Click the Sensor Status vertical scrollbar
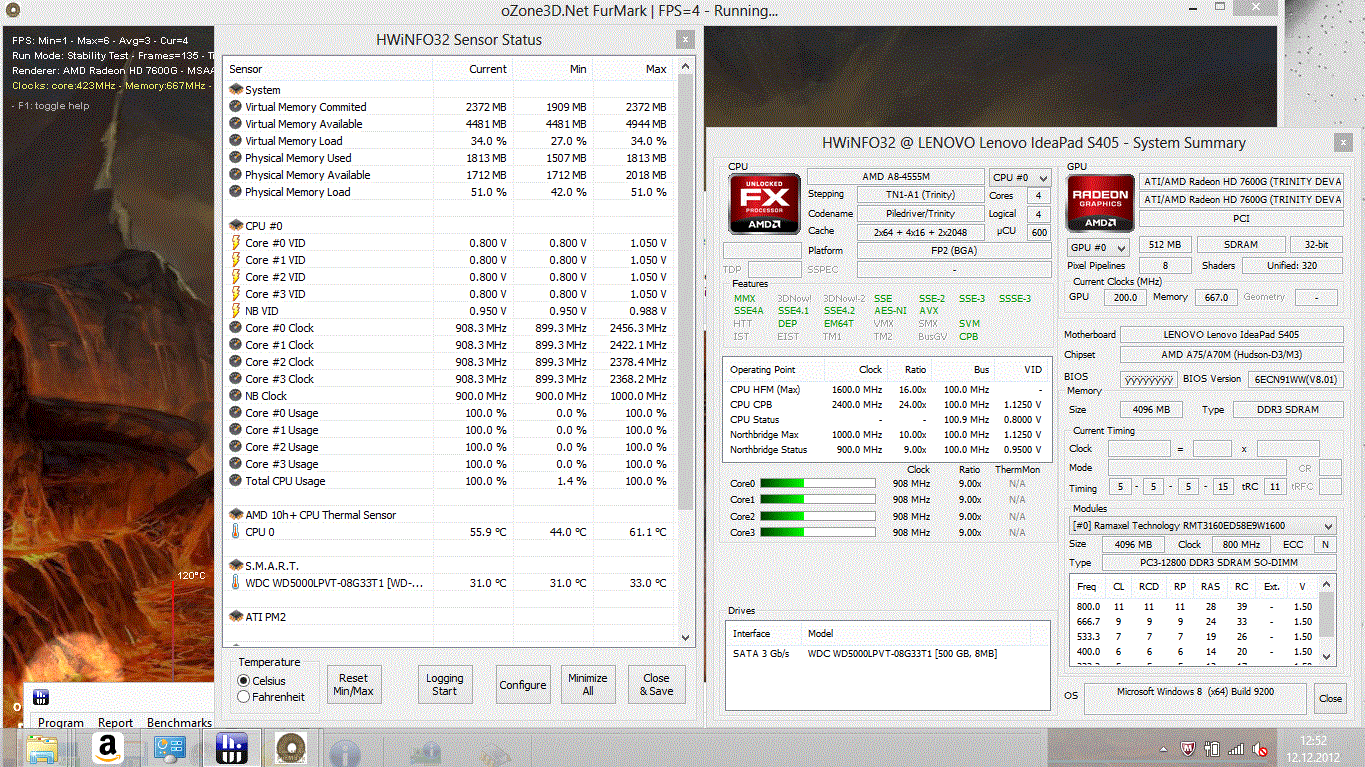The image size is (1365, 767). pyautogui.click(x=685, y=290)
